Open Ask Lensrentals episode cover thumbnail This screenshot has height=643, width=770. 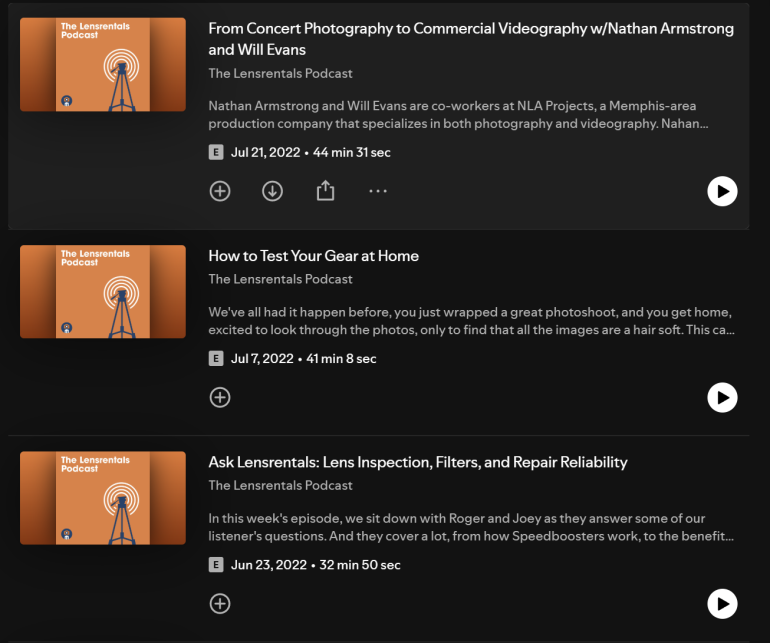[103, 498]
